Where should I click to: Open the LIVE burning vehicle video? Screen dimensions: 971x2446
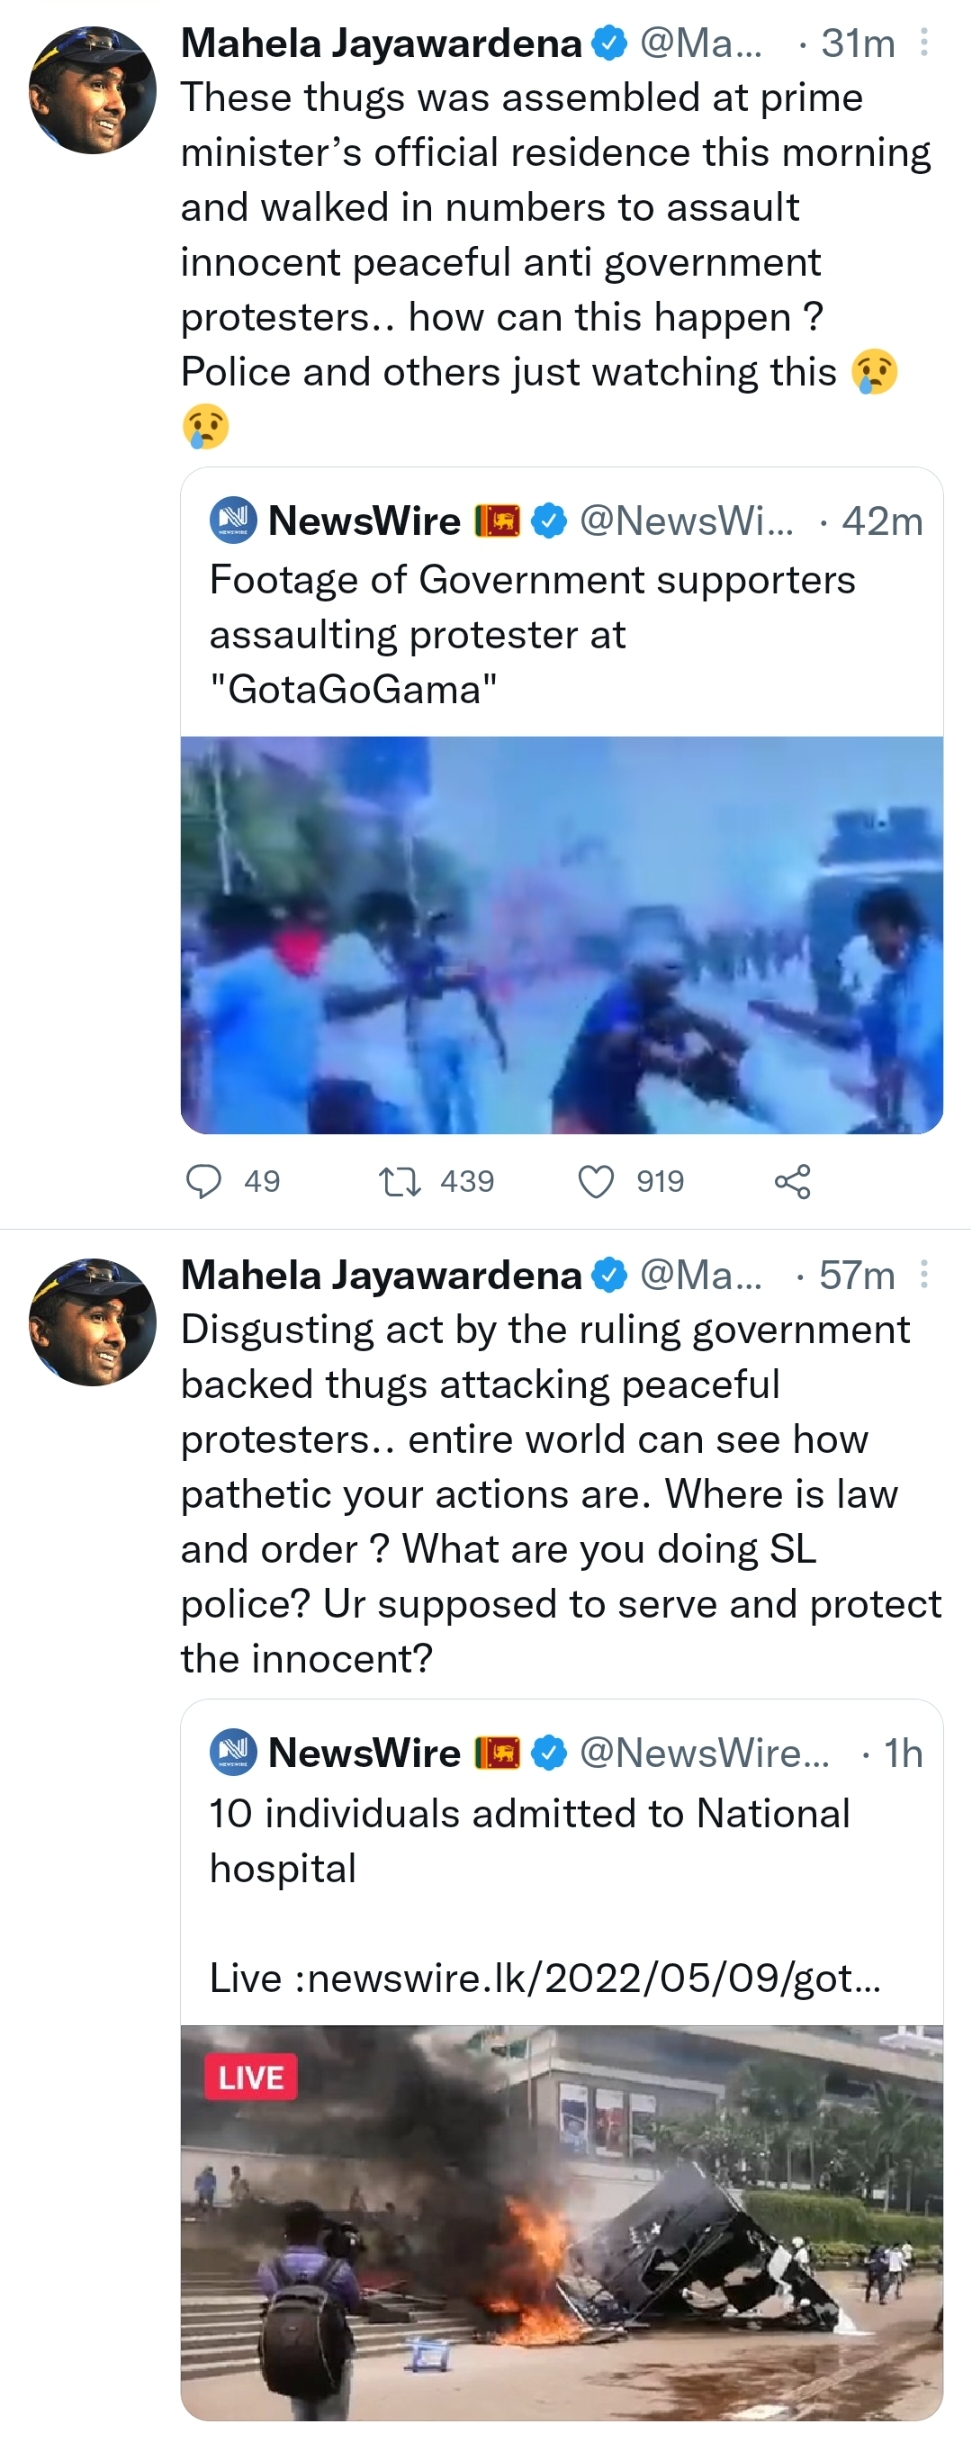[562, 2222]
